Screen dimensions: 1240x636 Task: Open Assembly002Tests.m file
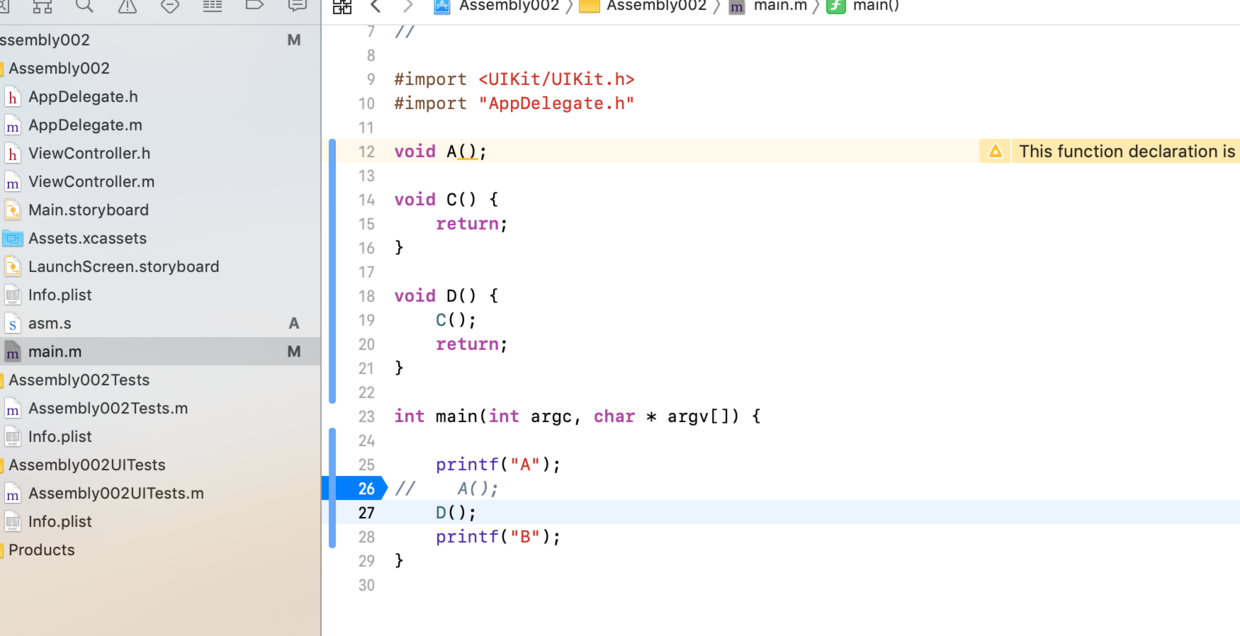pos(108,408)
